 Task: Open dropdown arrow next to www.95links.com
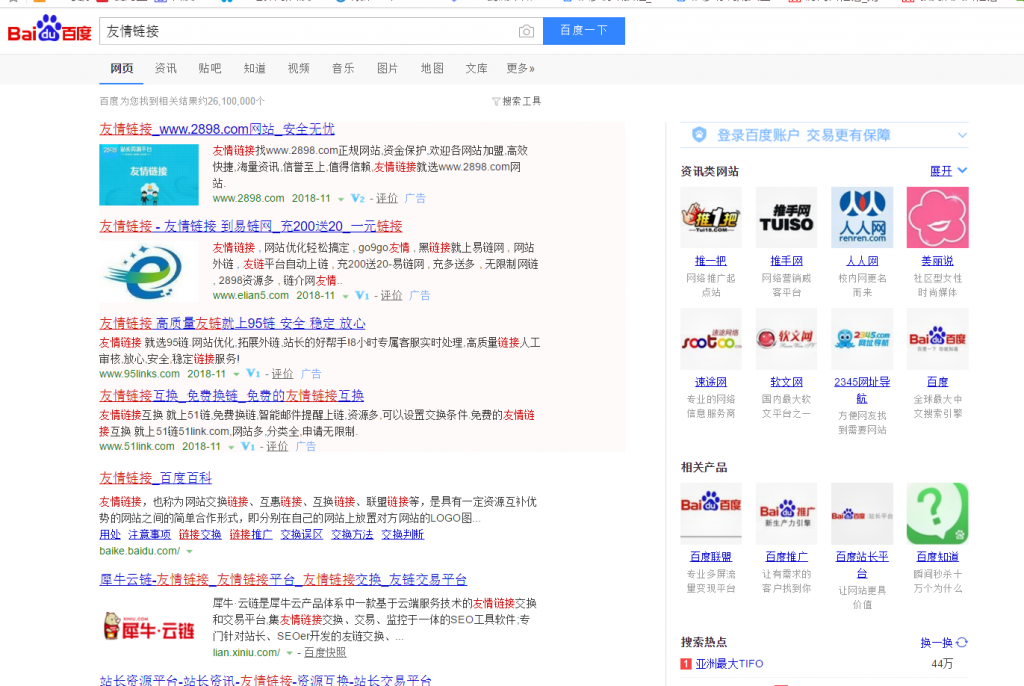tap(236, 374)
